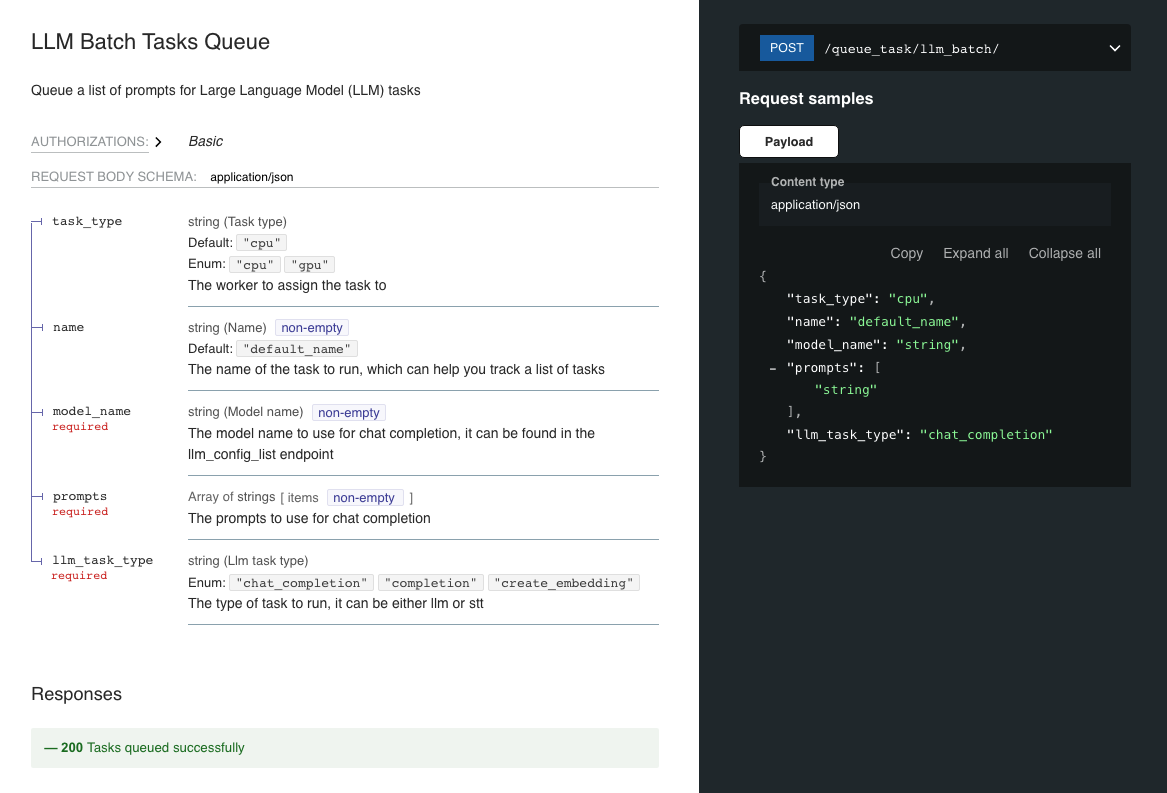This screenshot has width=1167, height=793.
Task: Click the model_name property label
Action: click(91, 411)
